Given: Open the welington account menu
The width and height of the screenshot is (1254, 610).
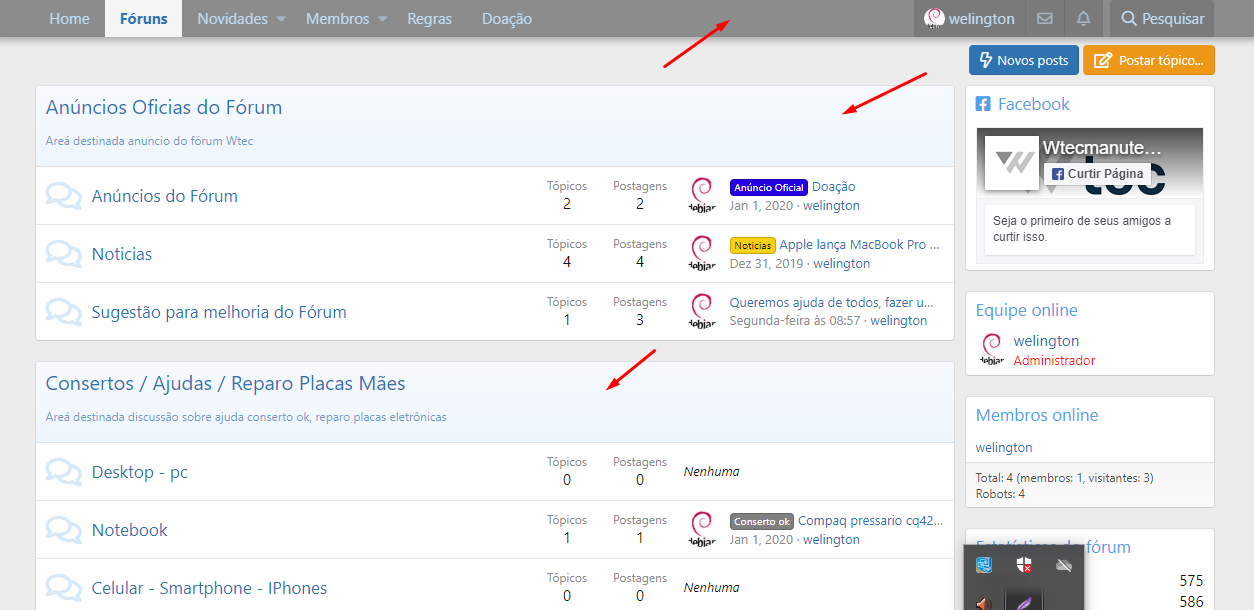Looking at the screenshot, I should (969, 19).
